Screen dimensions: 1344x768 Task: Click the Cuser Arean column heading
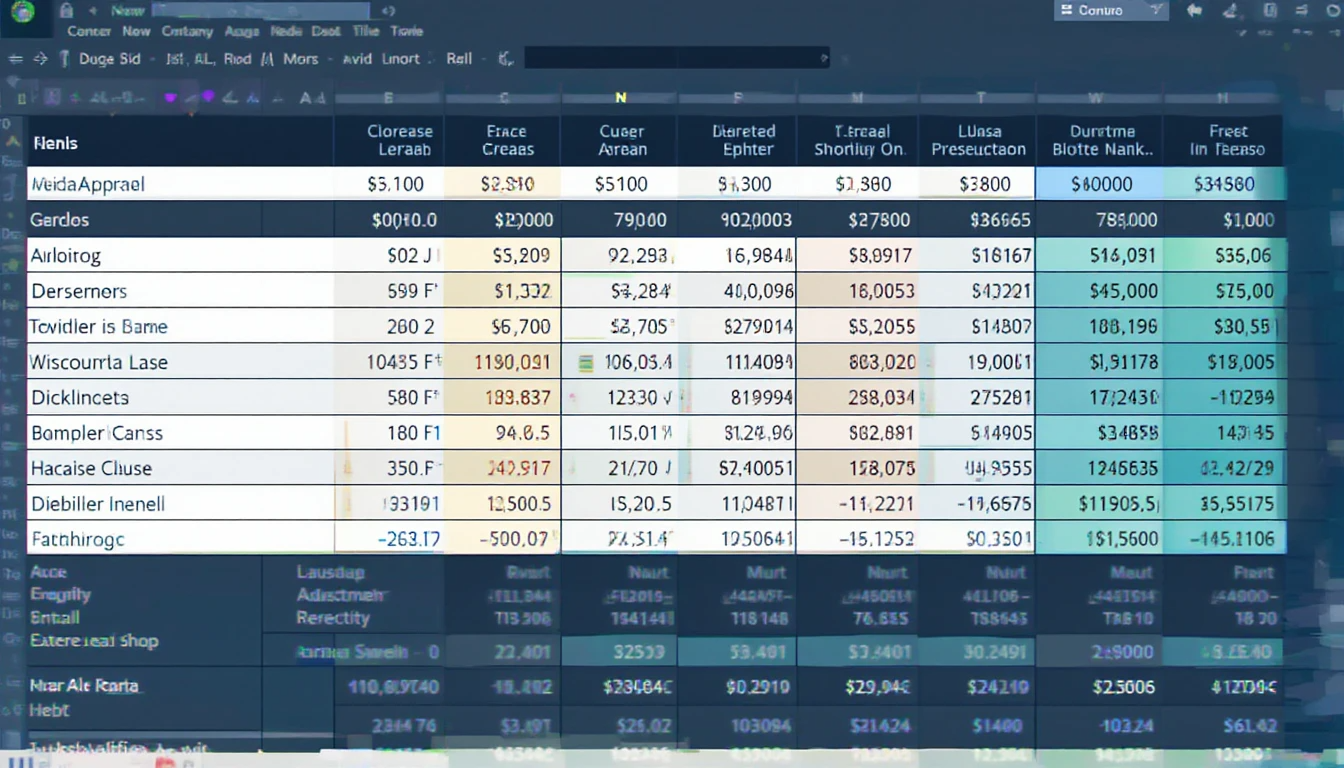622,140
